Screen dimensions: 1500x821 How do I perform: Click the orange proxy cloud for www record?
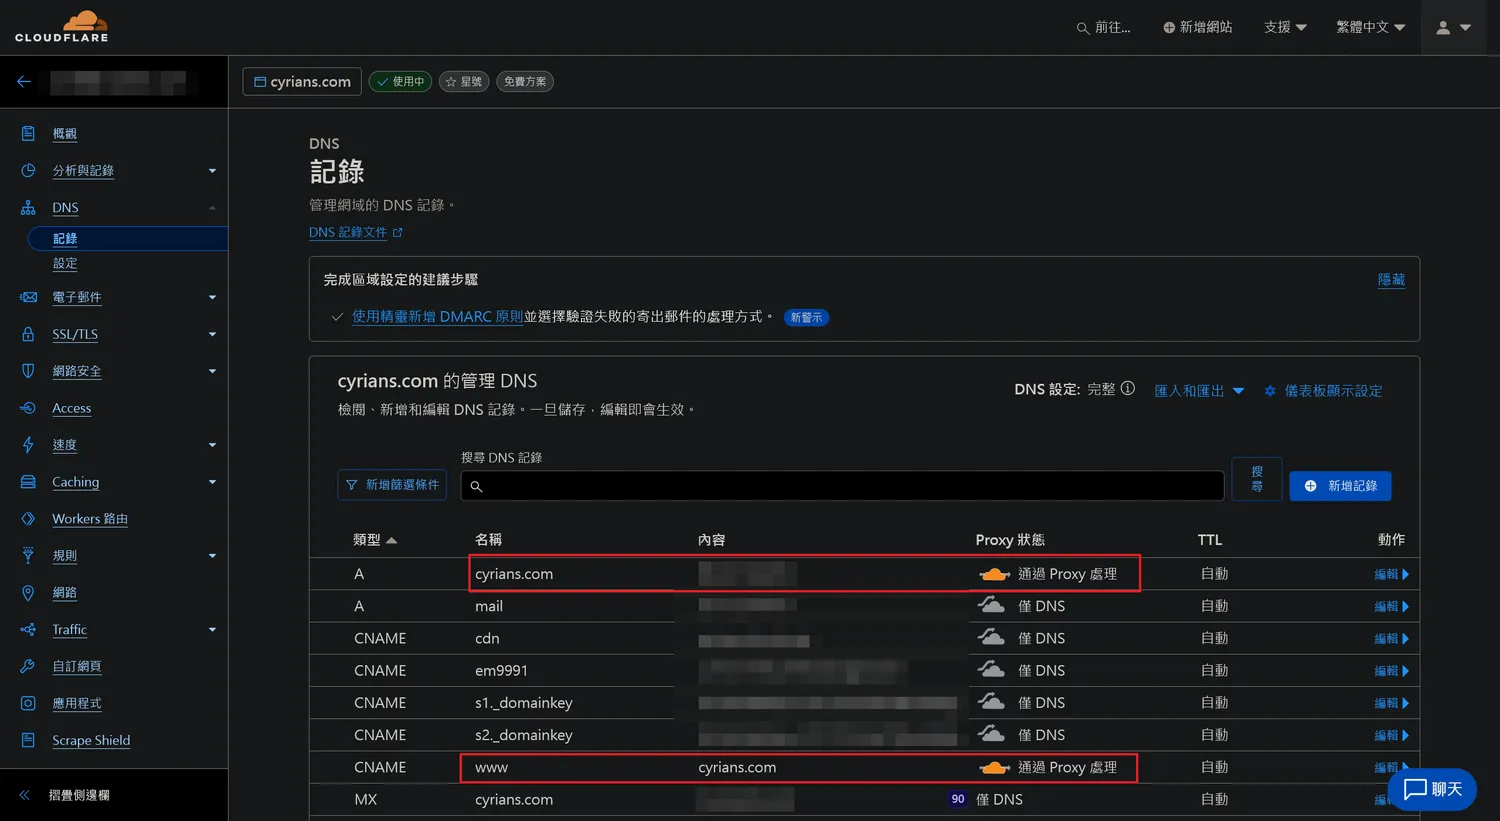[994, 767]
